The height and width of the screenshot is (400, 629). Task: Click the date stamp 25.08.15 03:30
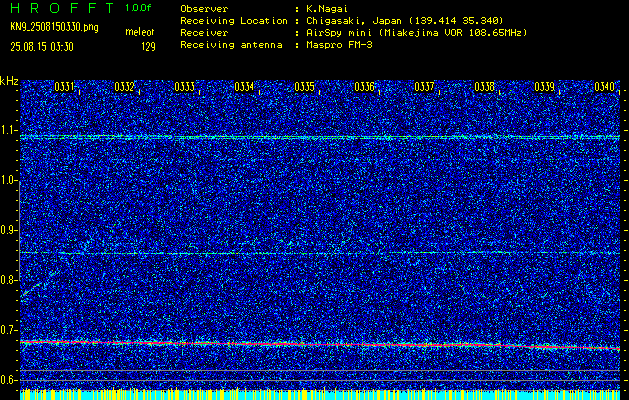[x=42, y=47]
